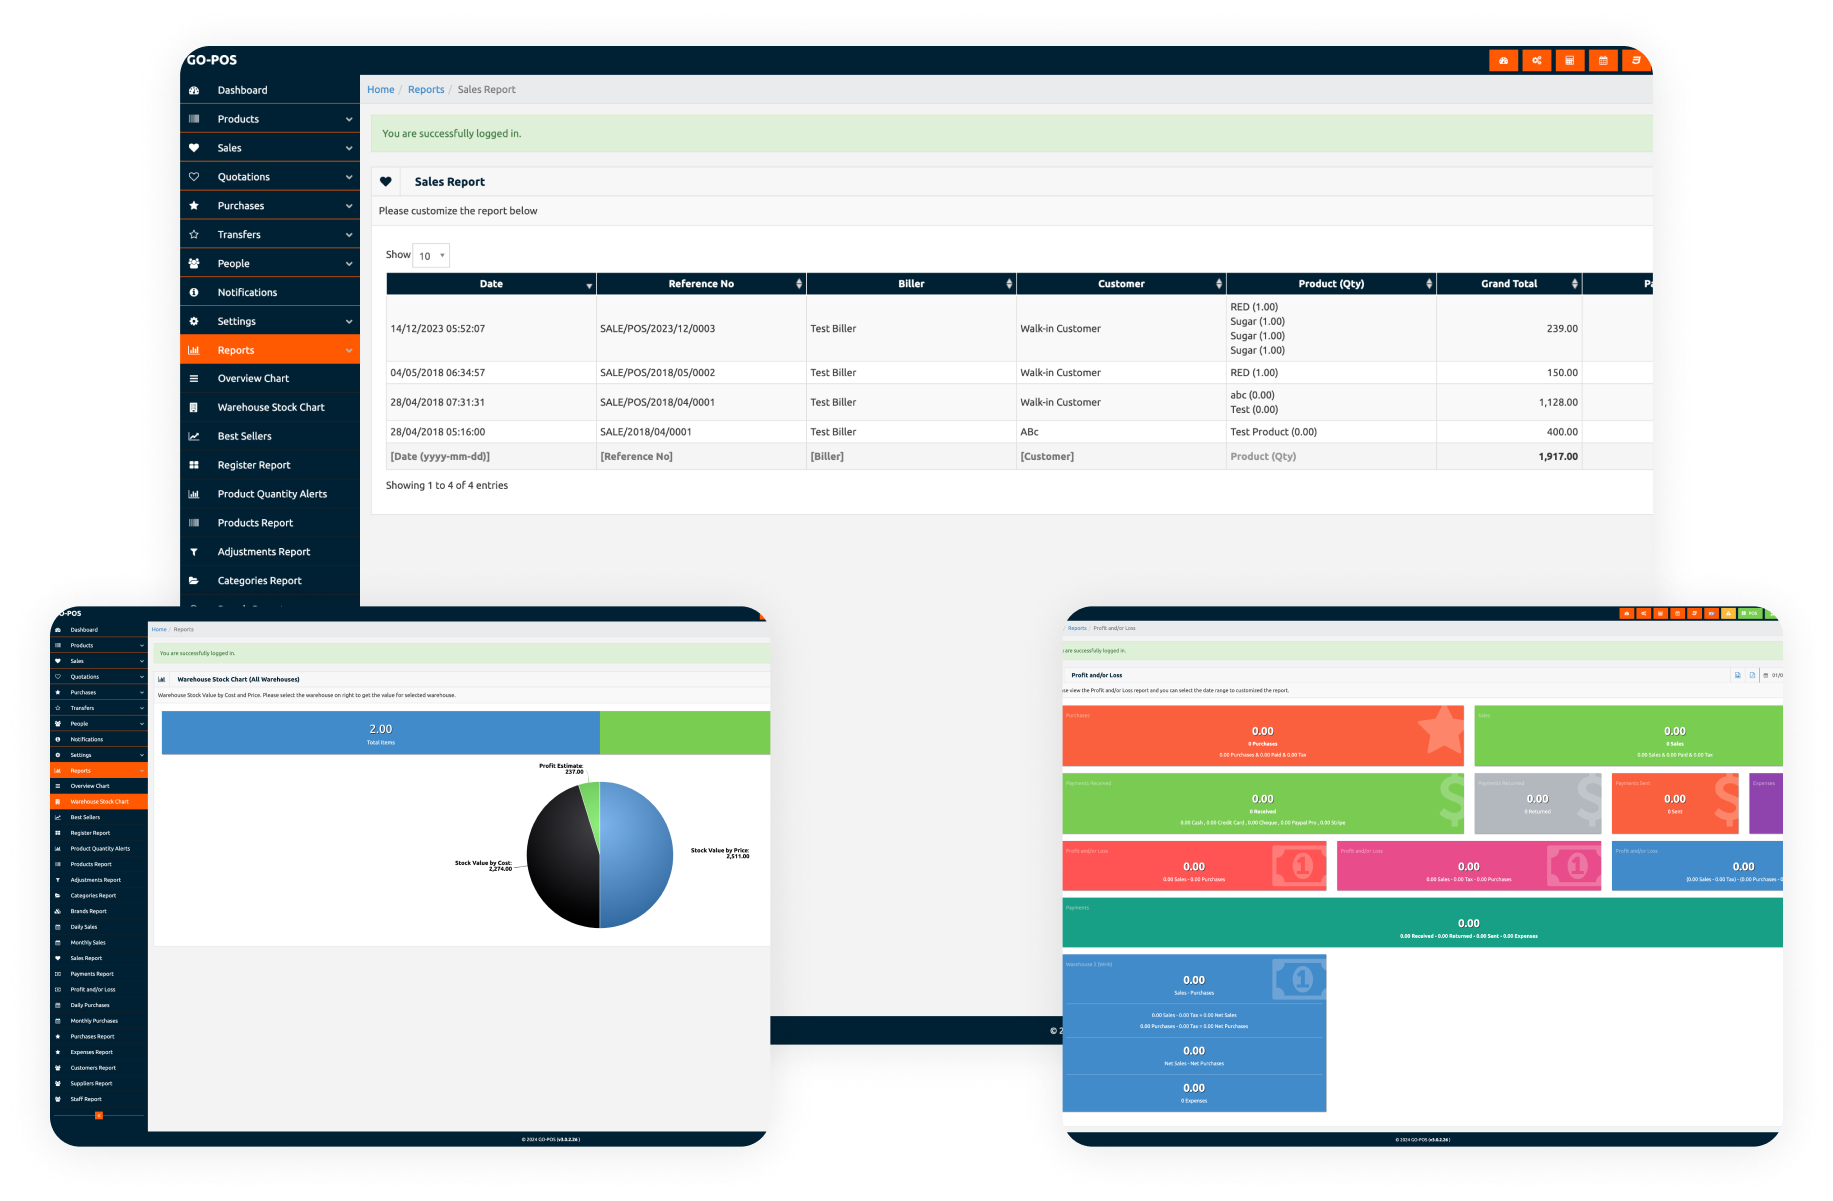Image resolution: width=1833 pixels, height=1201 pixels.
Task: Click the Reports breadcrumb link
Action: (426, 90)
